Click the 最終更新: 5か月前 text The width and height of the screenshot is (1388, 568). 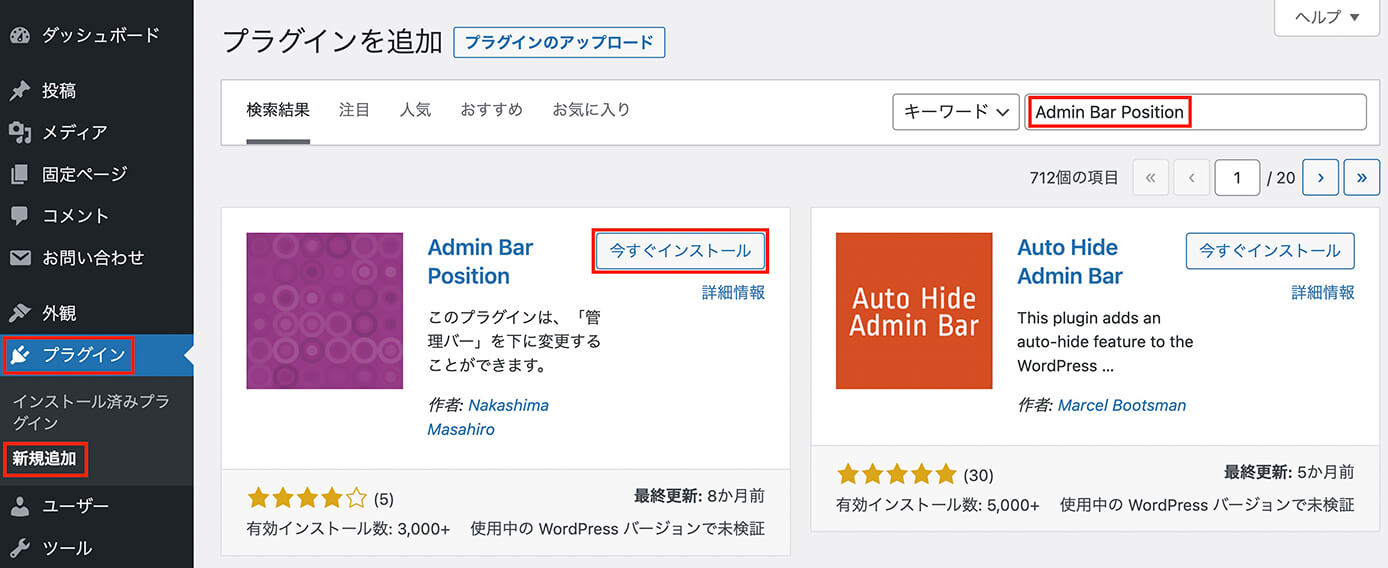[x=1289, y=472]
